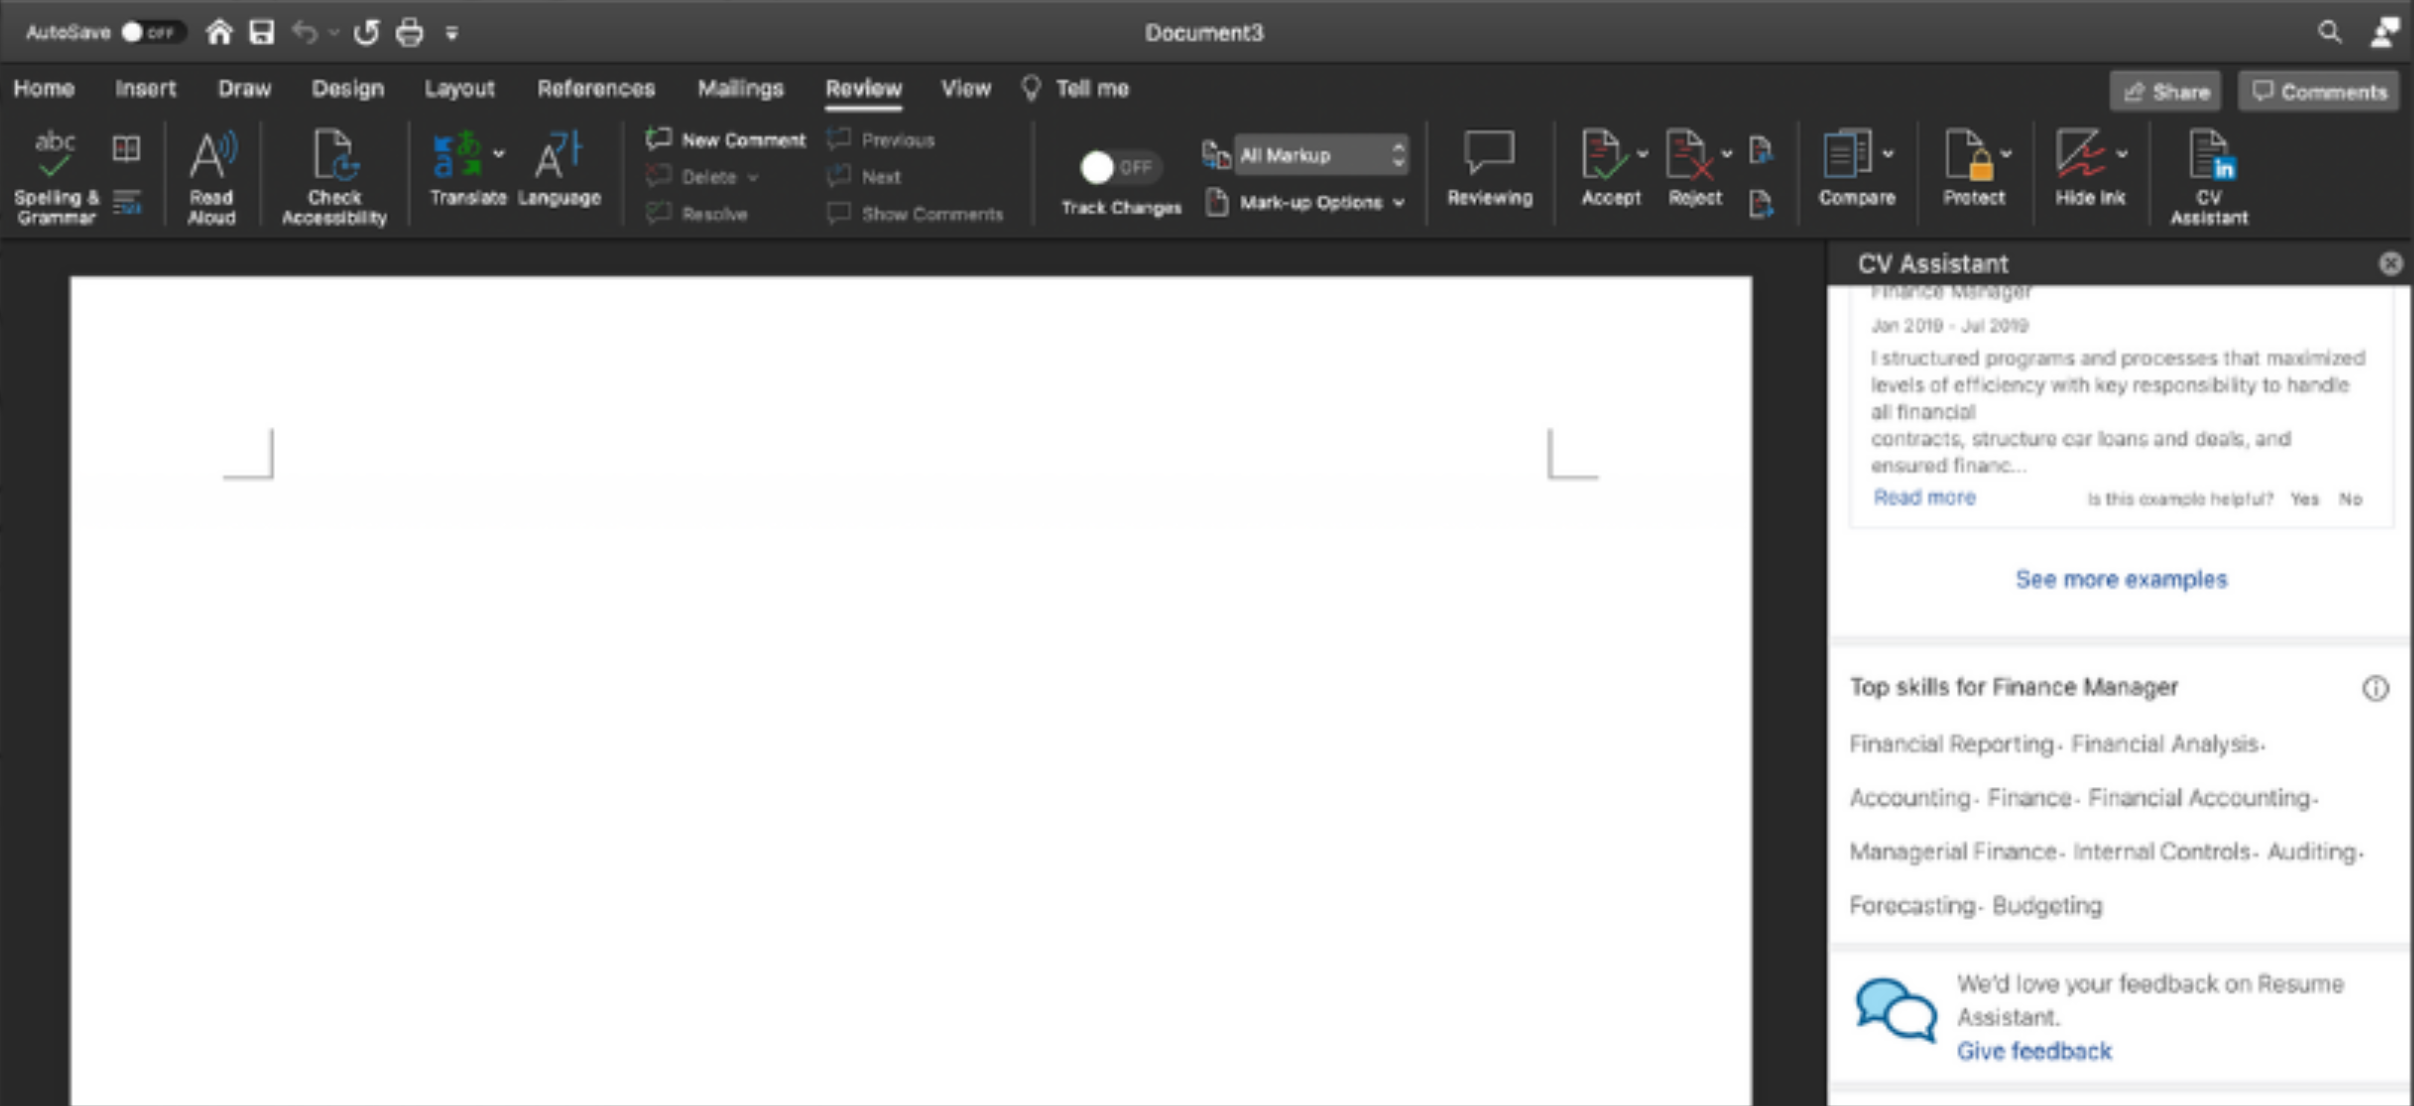Screen dimensions: 2414x1106
Task: Open the Undo history dropdown arrow
Action: pyautogui.click(x=334, y=32)
